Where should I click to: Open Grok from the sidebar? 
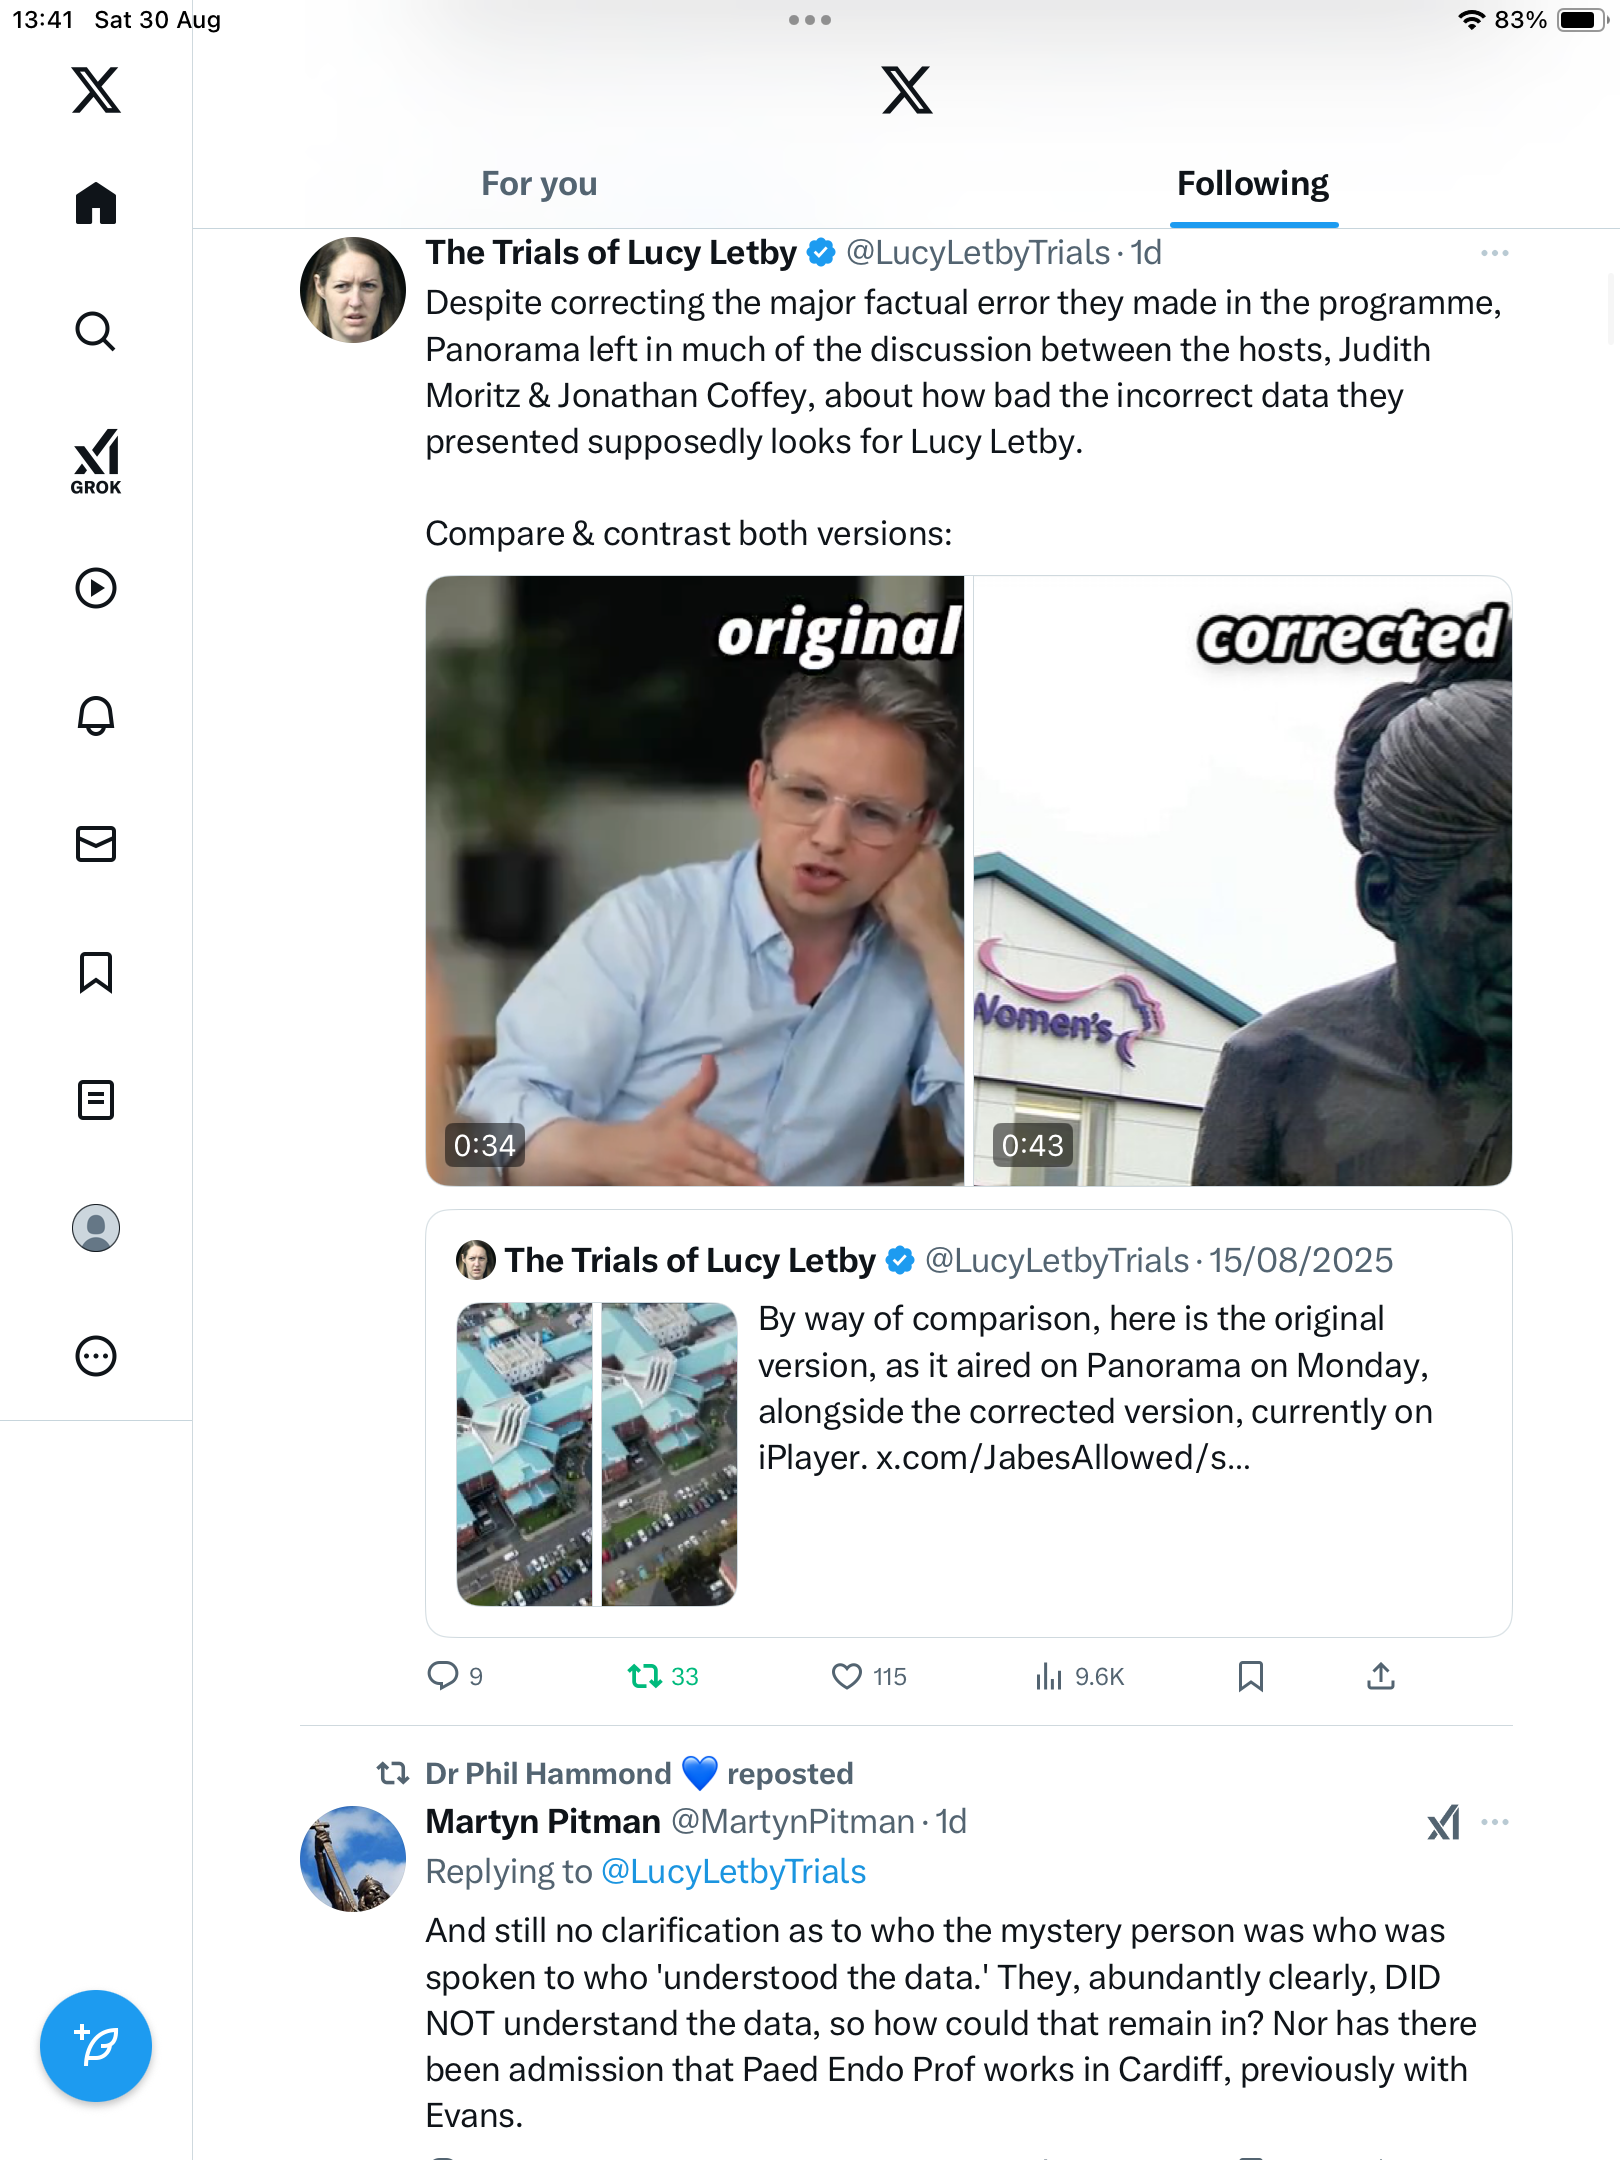(x=96, y=462)
